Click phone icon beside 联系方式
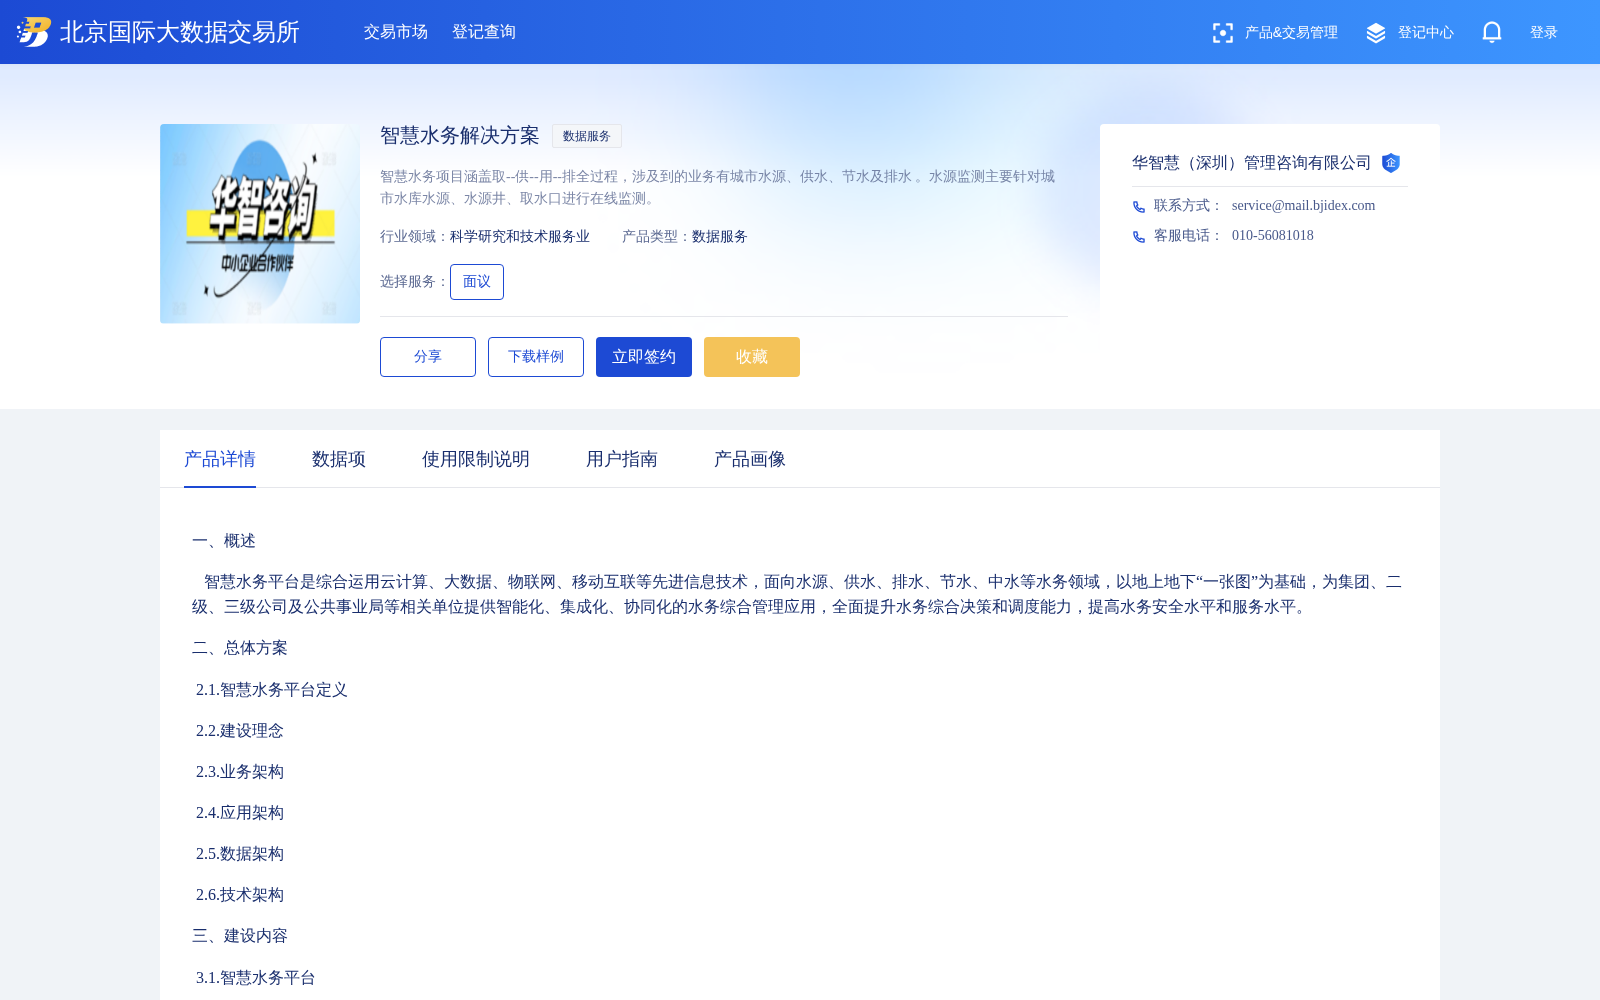 tap(1138, 206)
